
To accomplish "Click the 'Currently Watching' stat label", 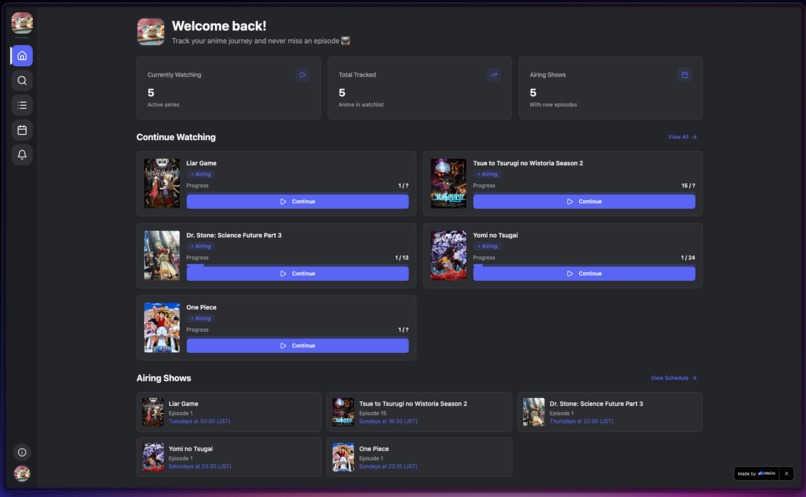I will tap(174, 75).
